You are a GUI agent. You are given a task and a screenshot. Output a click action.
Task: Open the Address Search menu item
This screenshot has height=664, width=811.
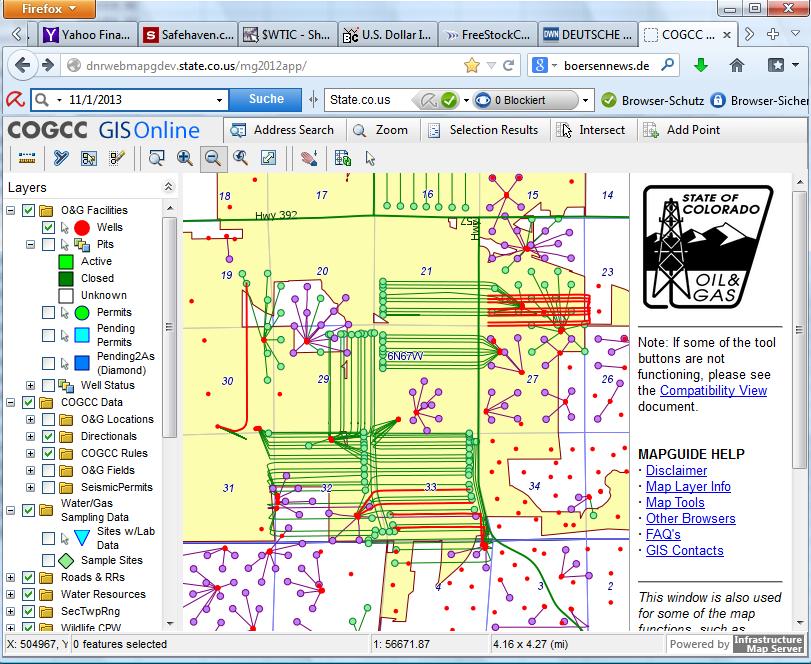(x=282, y=130)
